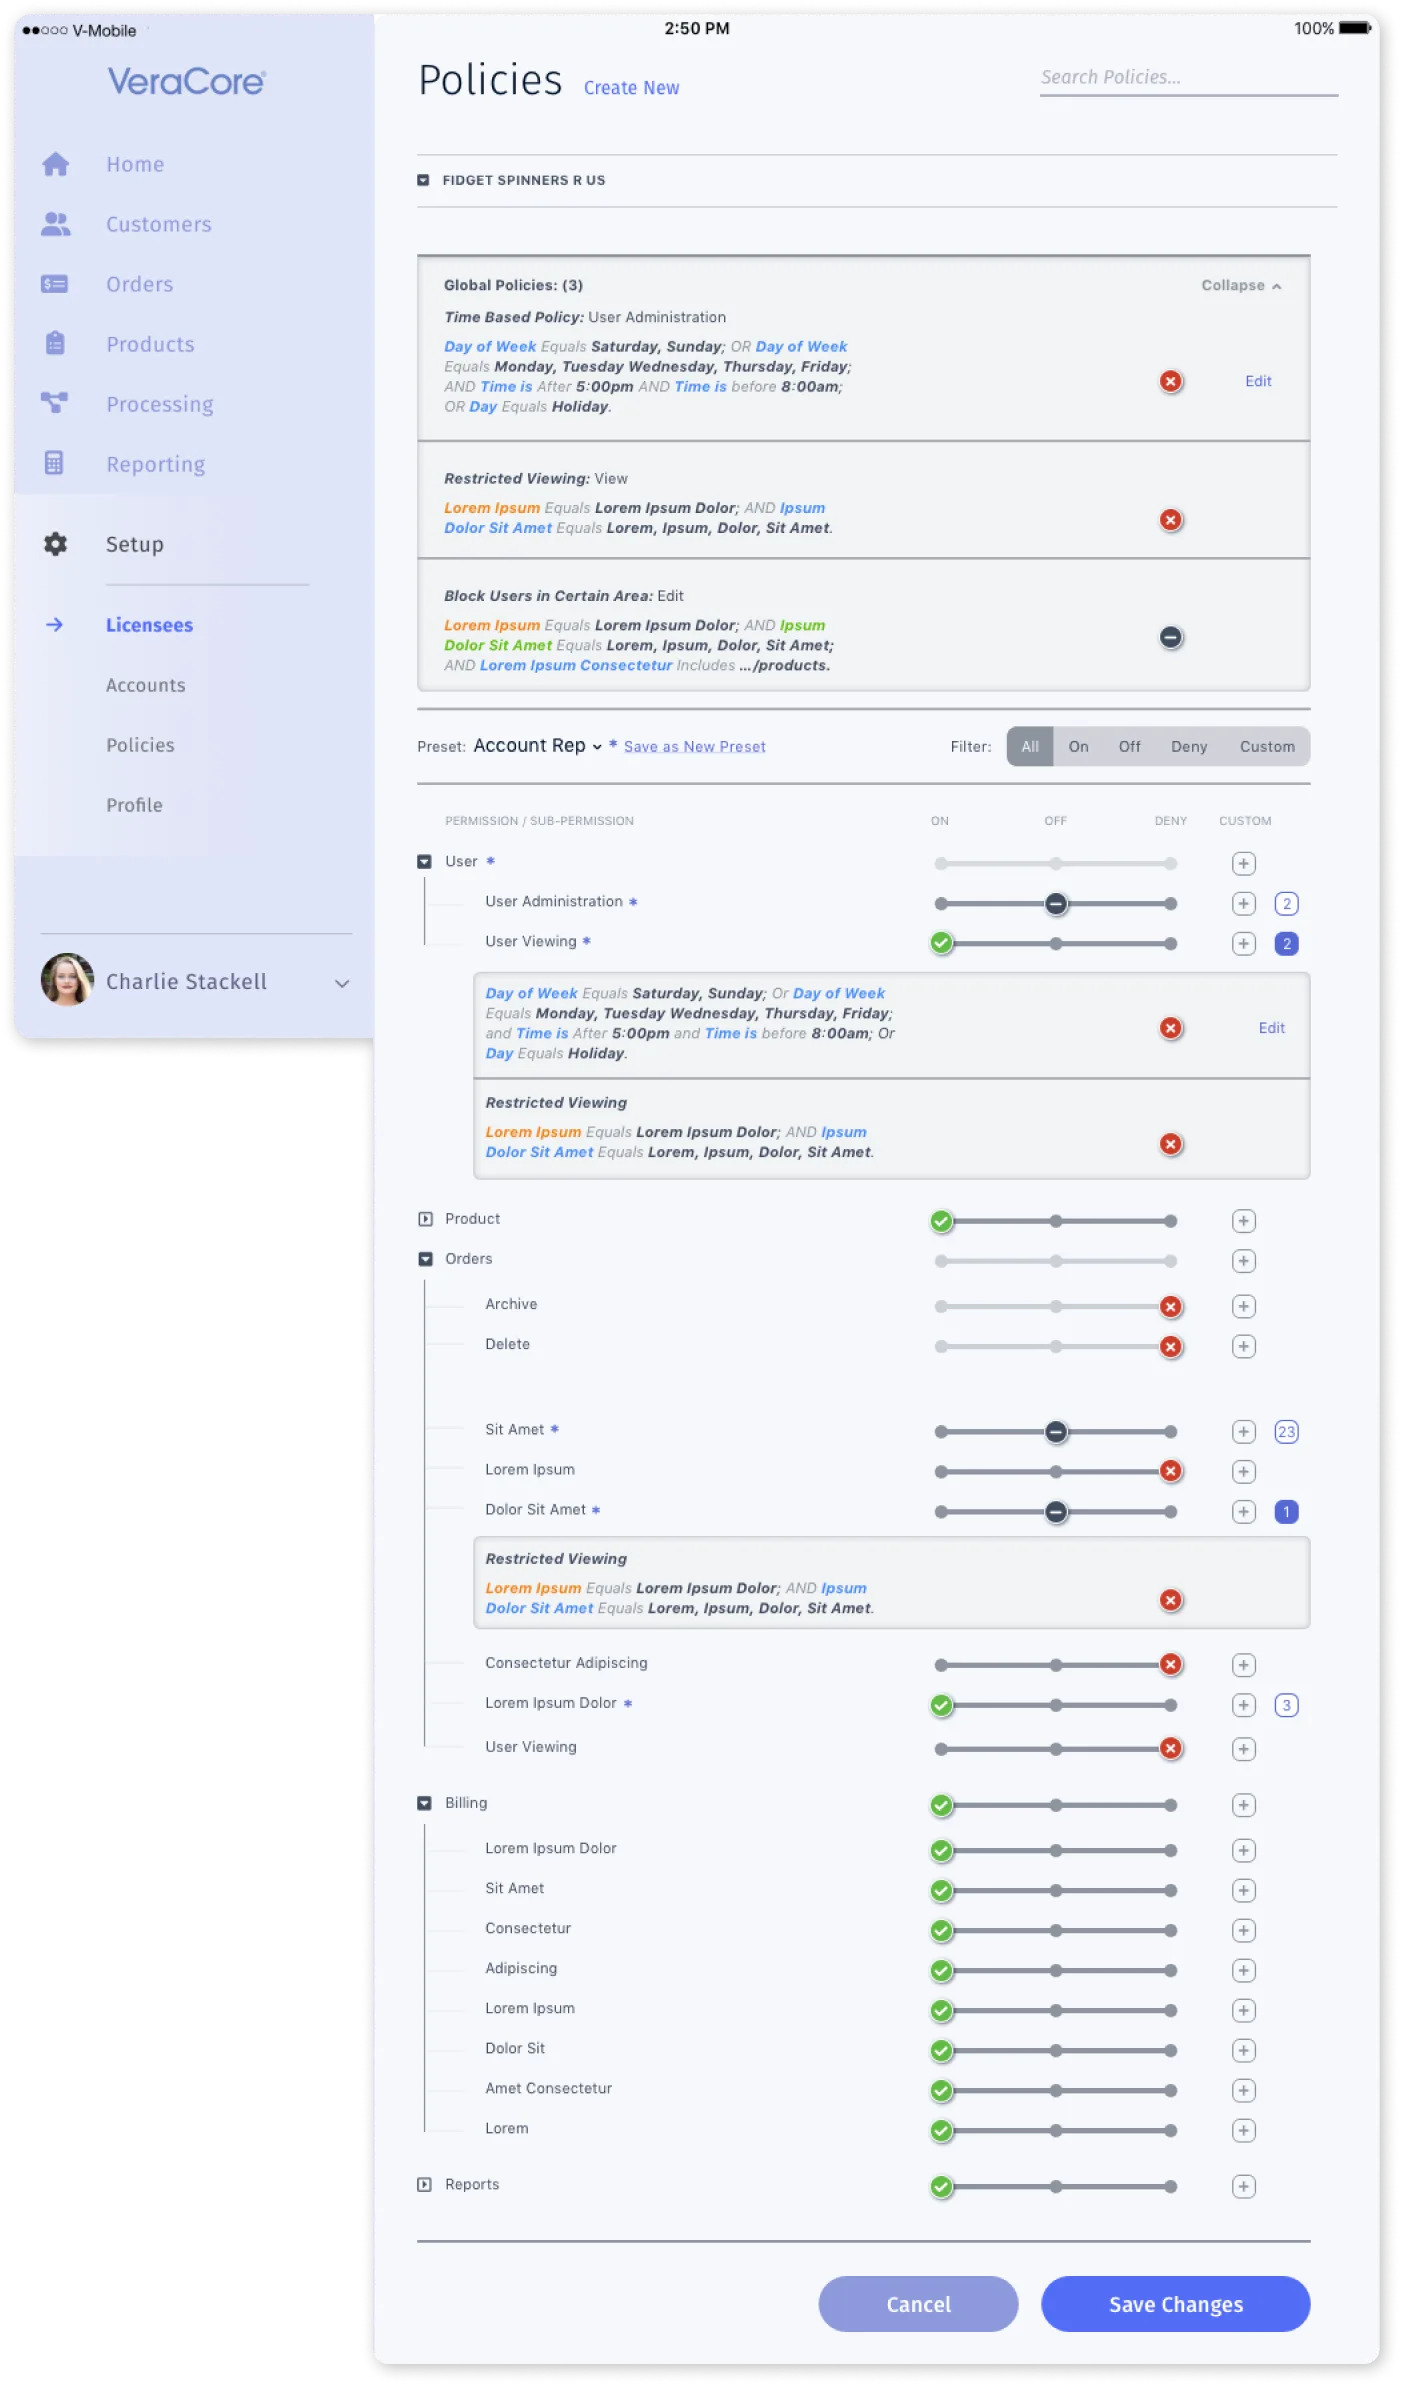Select the Custom filter tab

1267,746
